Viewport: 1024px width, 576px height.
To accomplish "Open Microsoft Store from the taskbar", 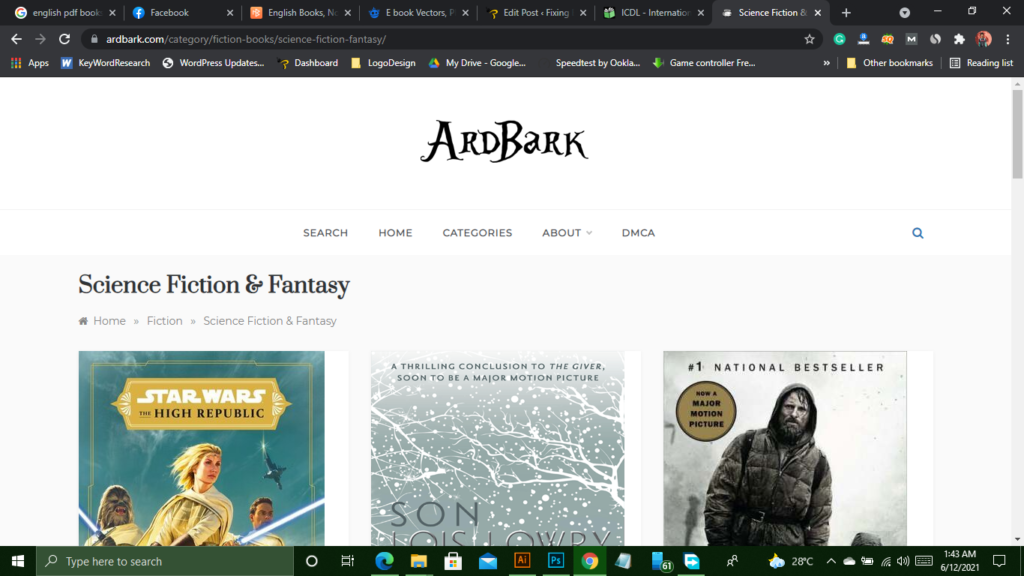I will click(x=453, y=561).
